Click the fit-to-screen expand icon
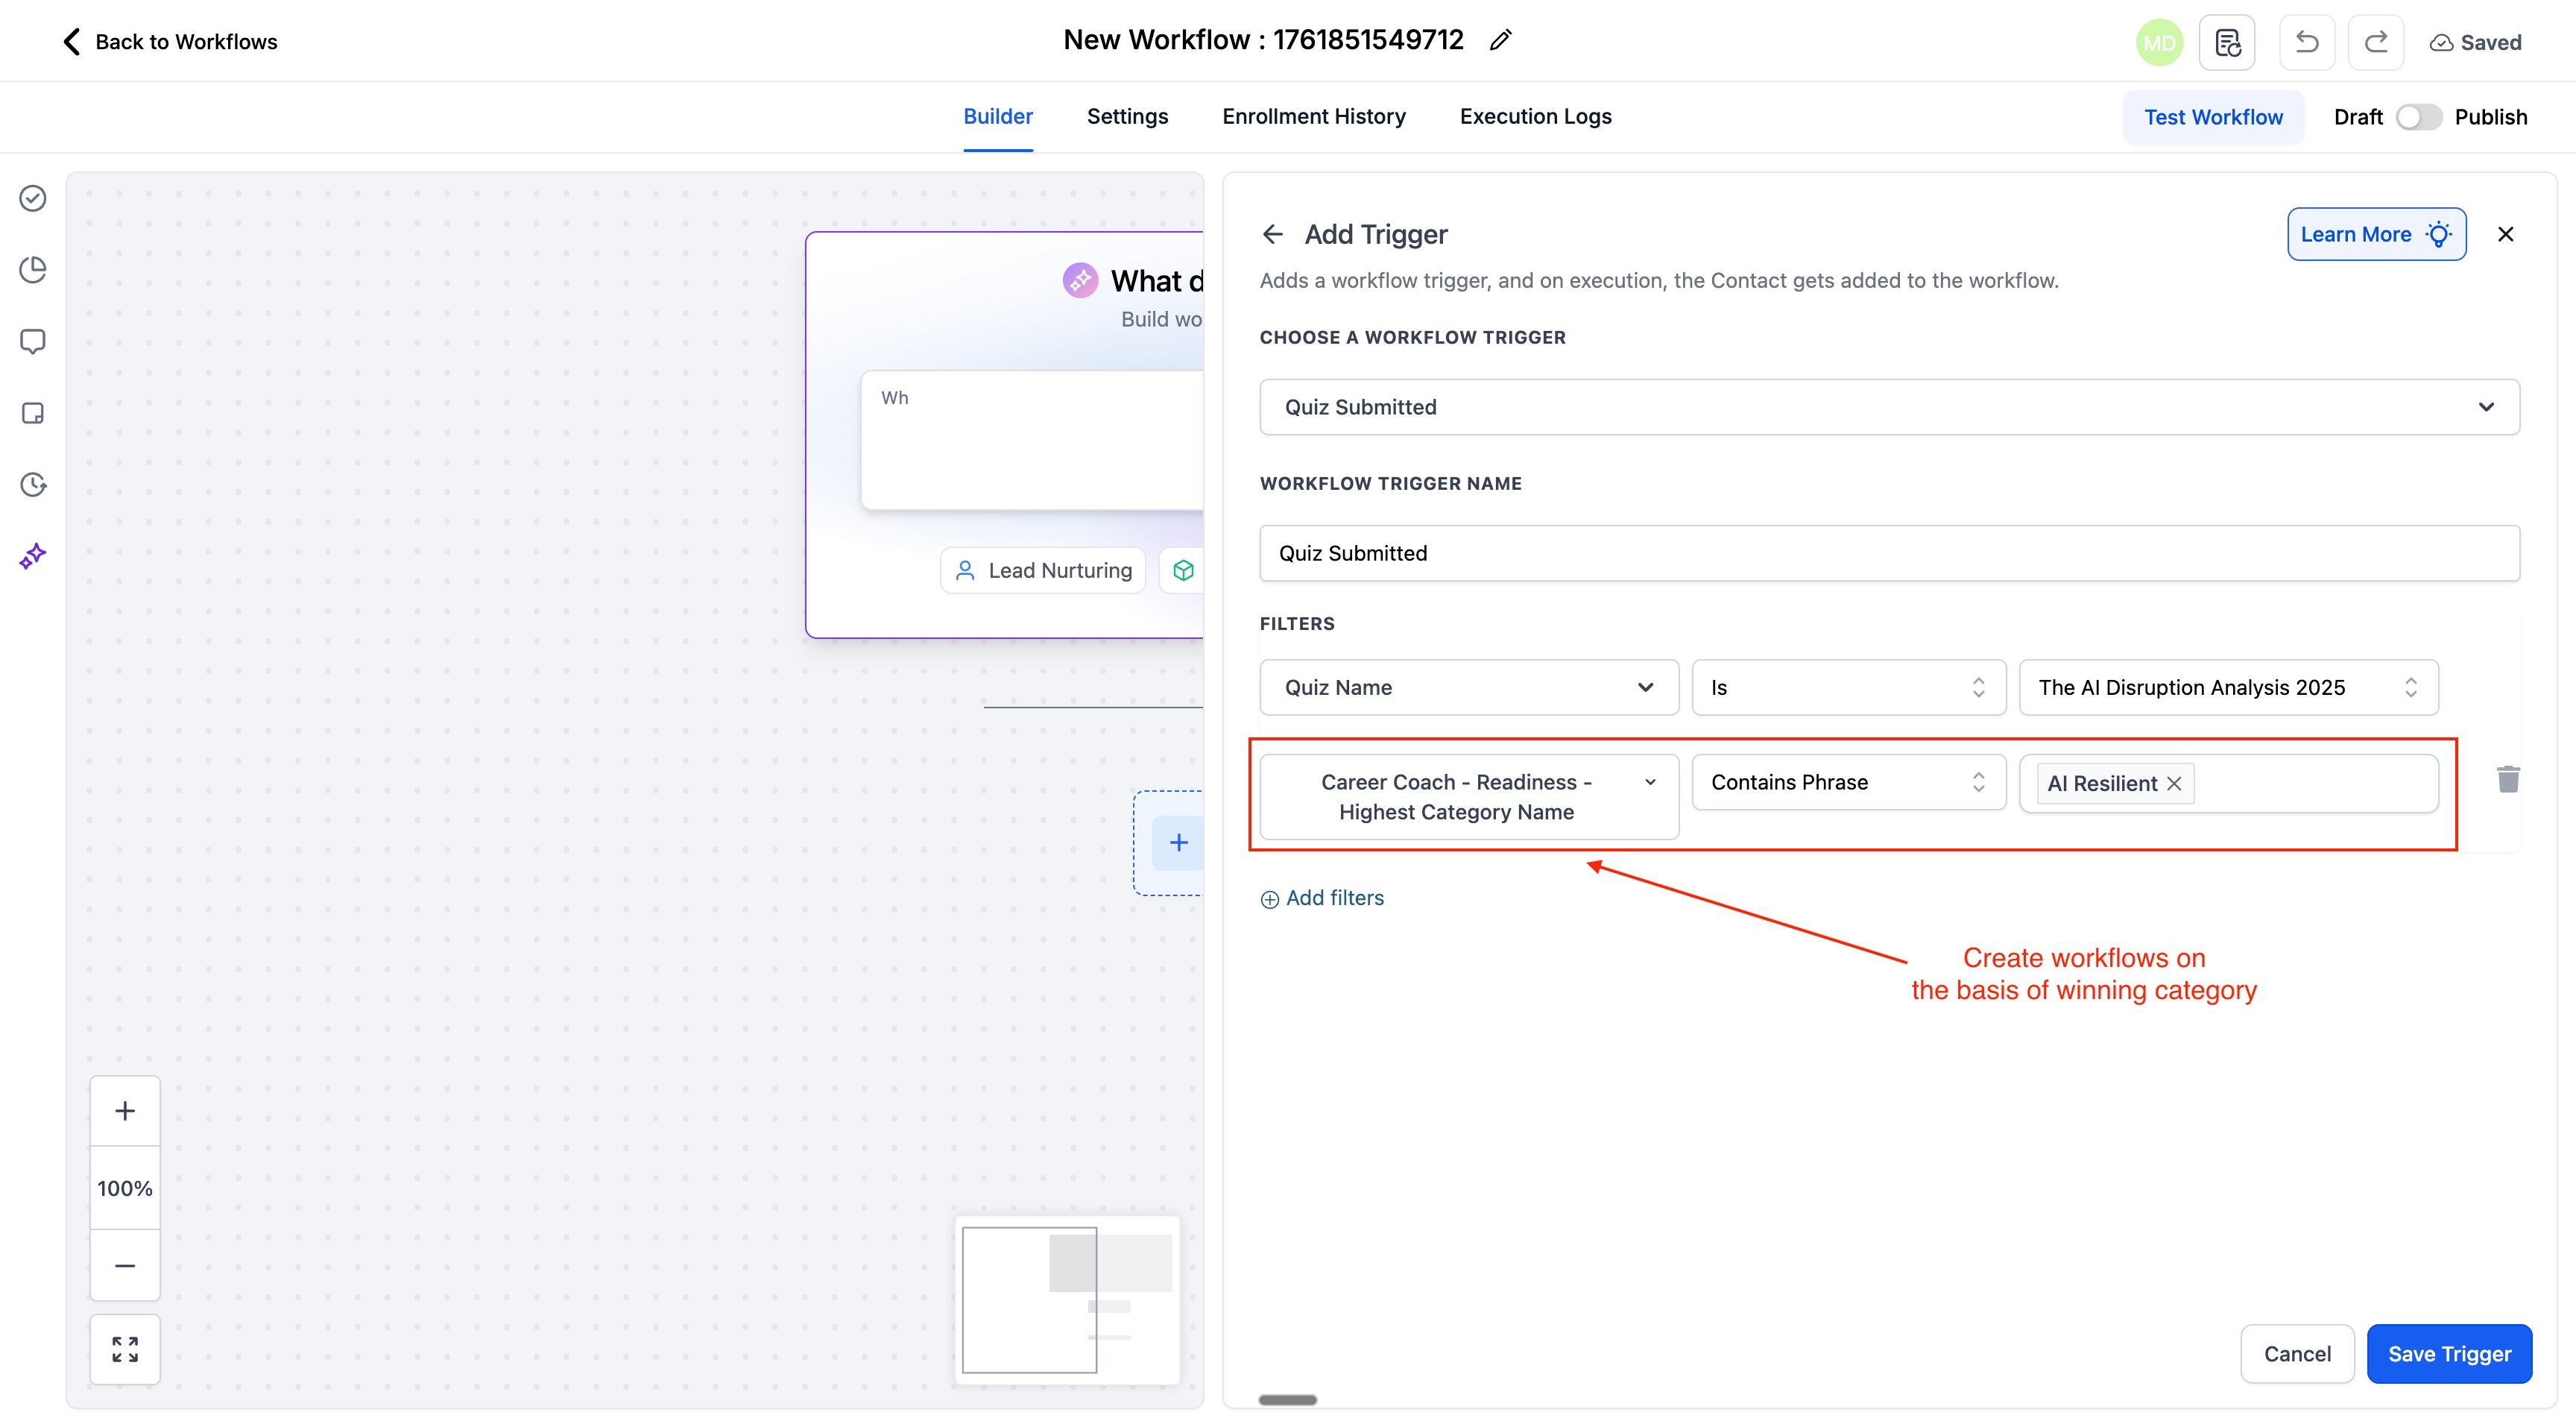 (x=125, y=1349)
